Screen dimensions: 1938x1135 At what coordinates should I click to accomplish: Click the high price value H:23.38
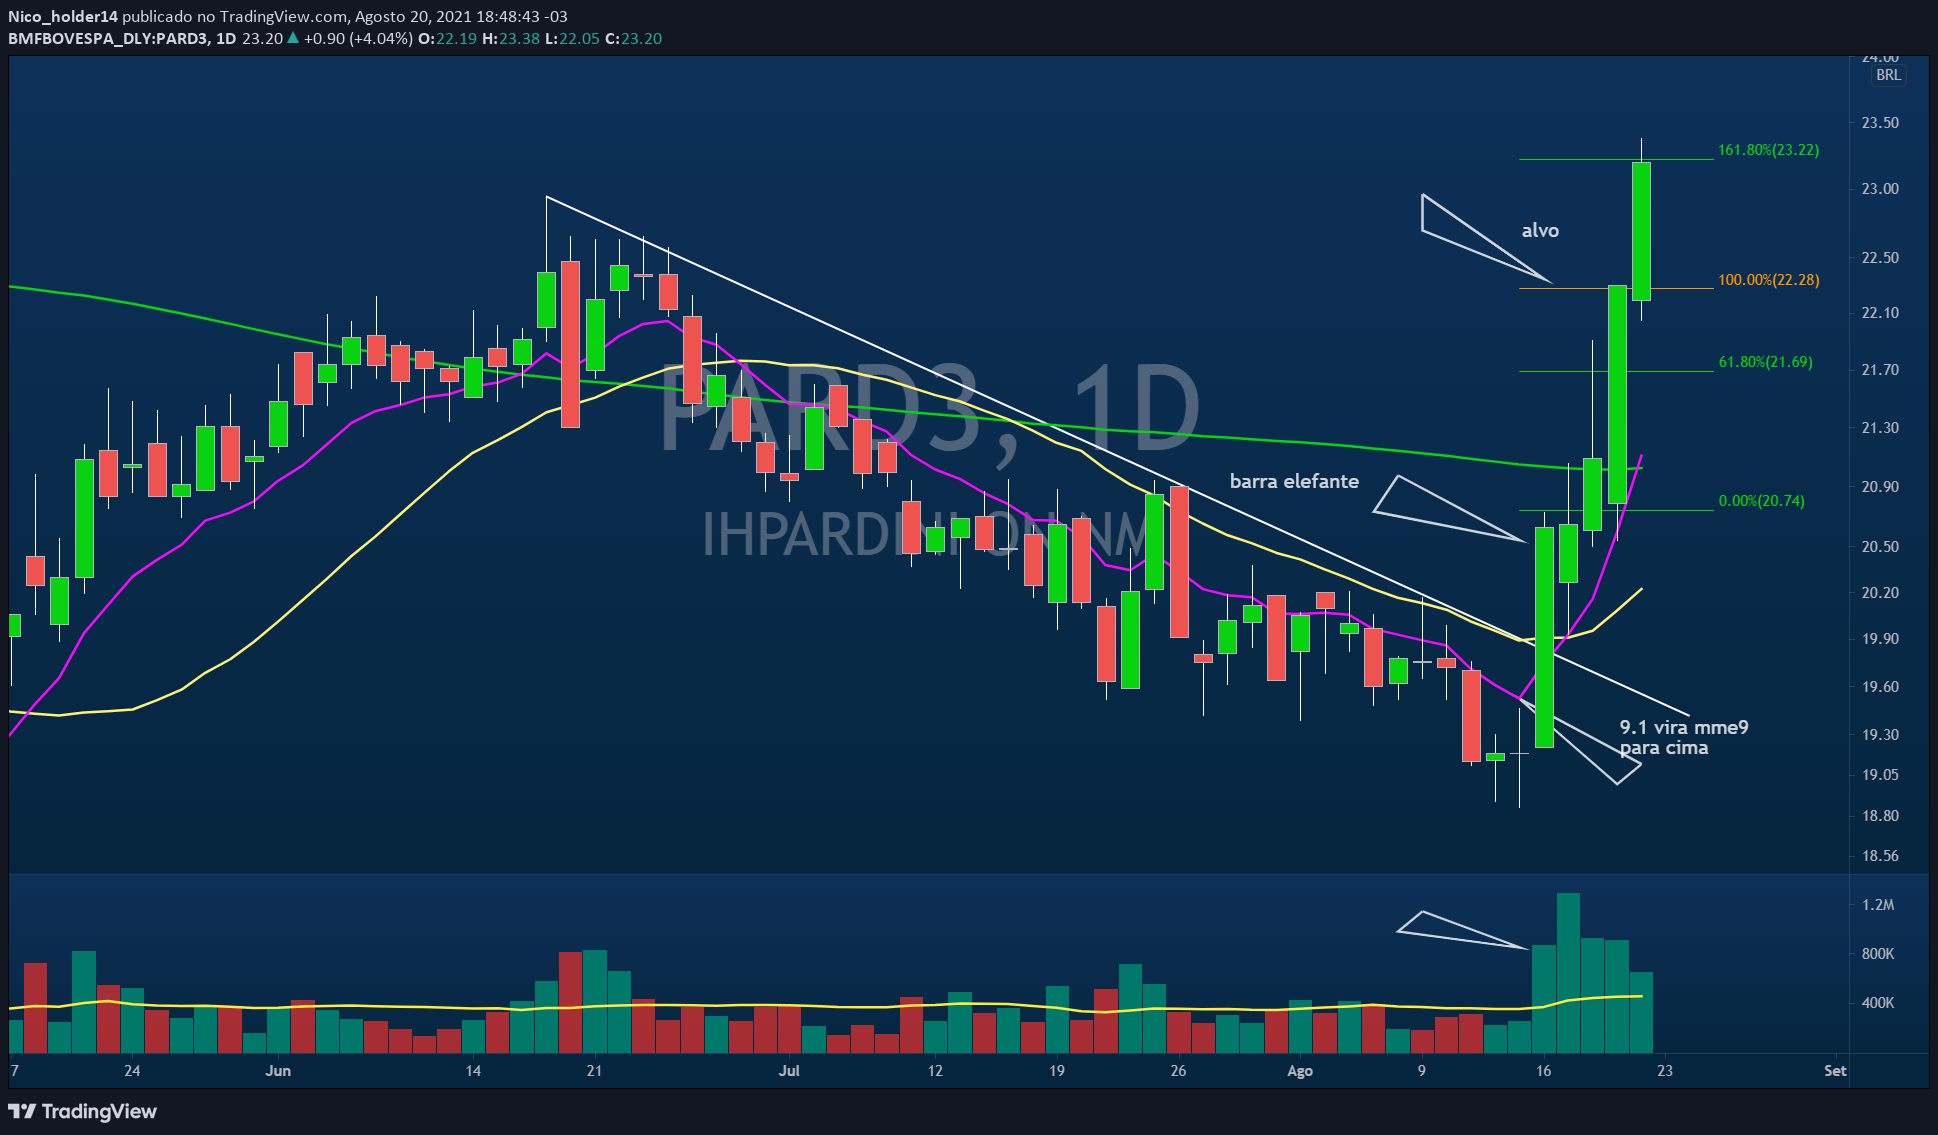pyautogui.click(x=510, y=39)
